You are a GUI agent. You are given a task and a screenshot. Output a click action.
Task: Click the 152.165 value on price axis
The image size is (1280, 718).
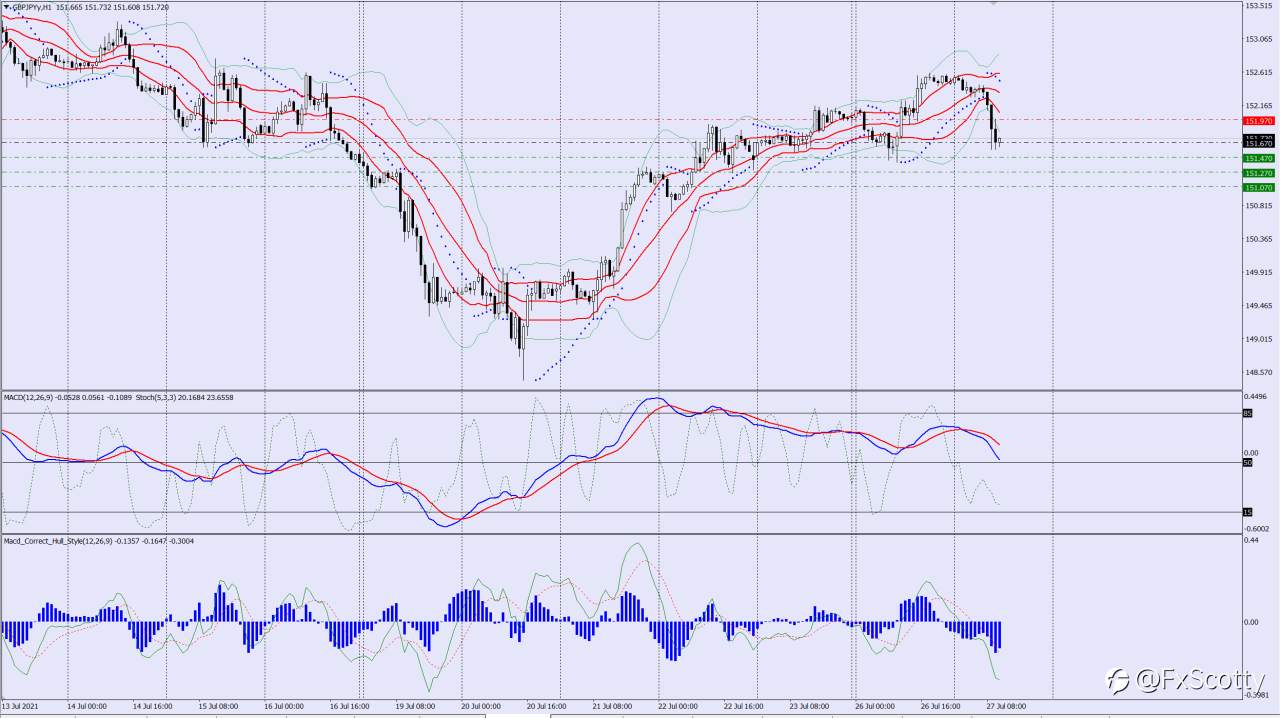(x=1259, y=105)
